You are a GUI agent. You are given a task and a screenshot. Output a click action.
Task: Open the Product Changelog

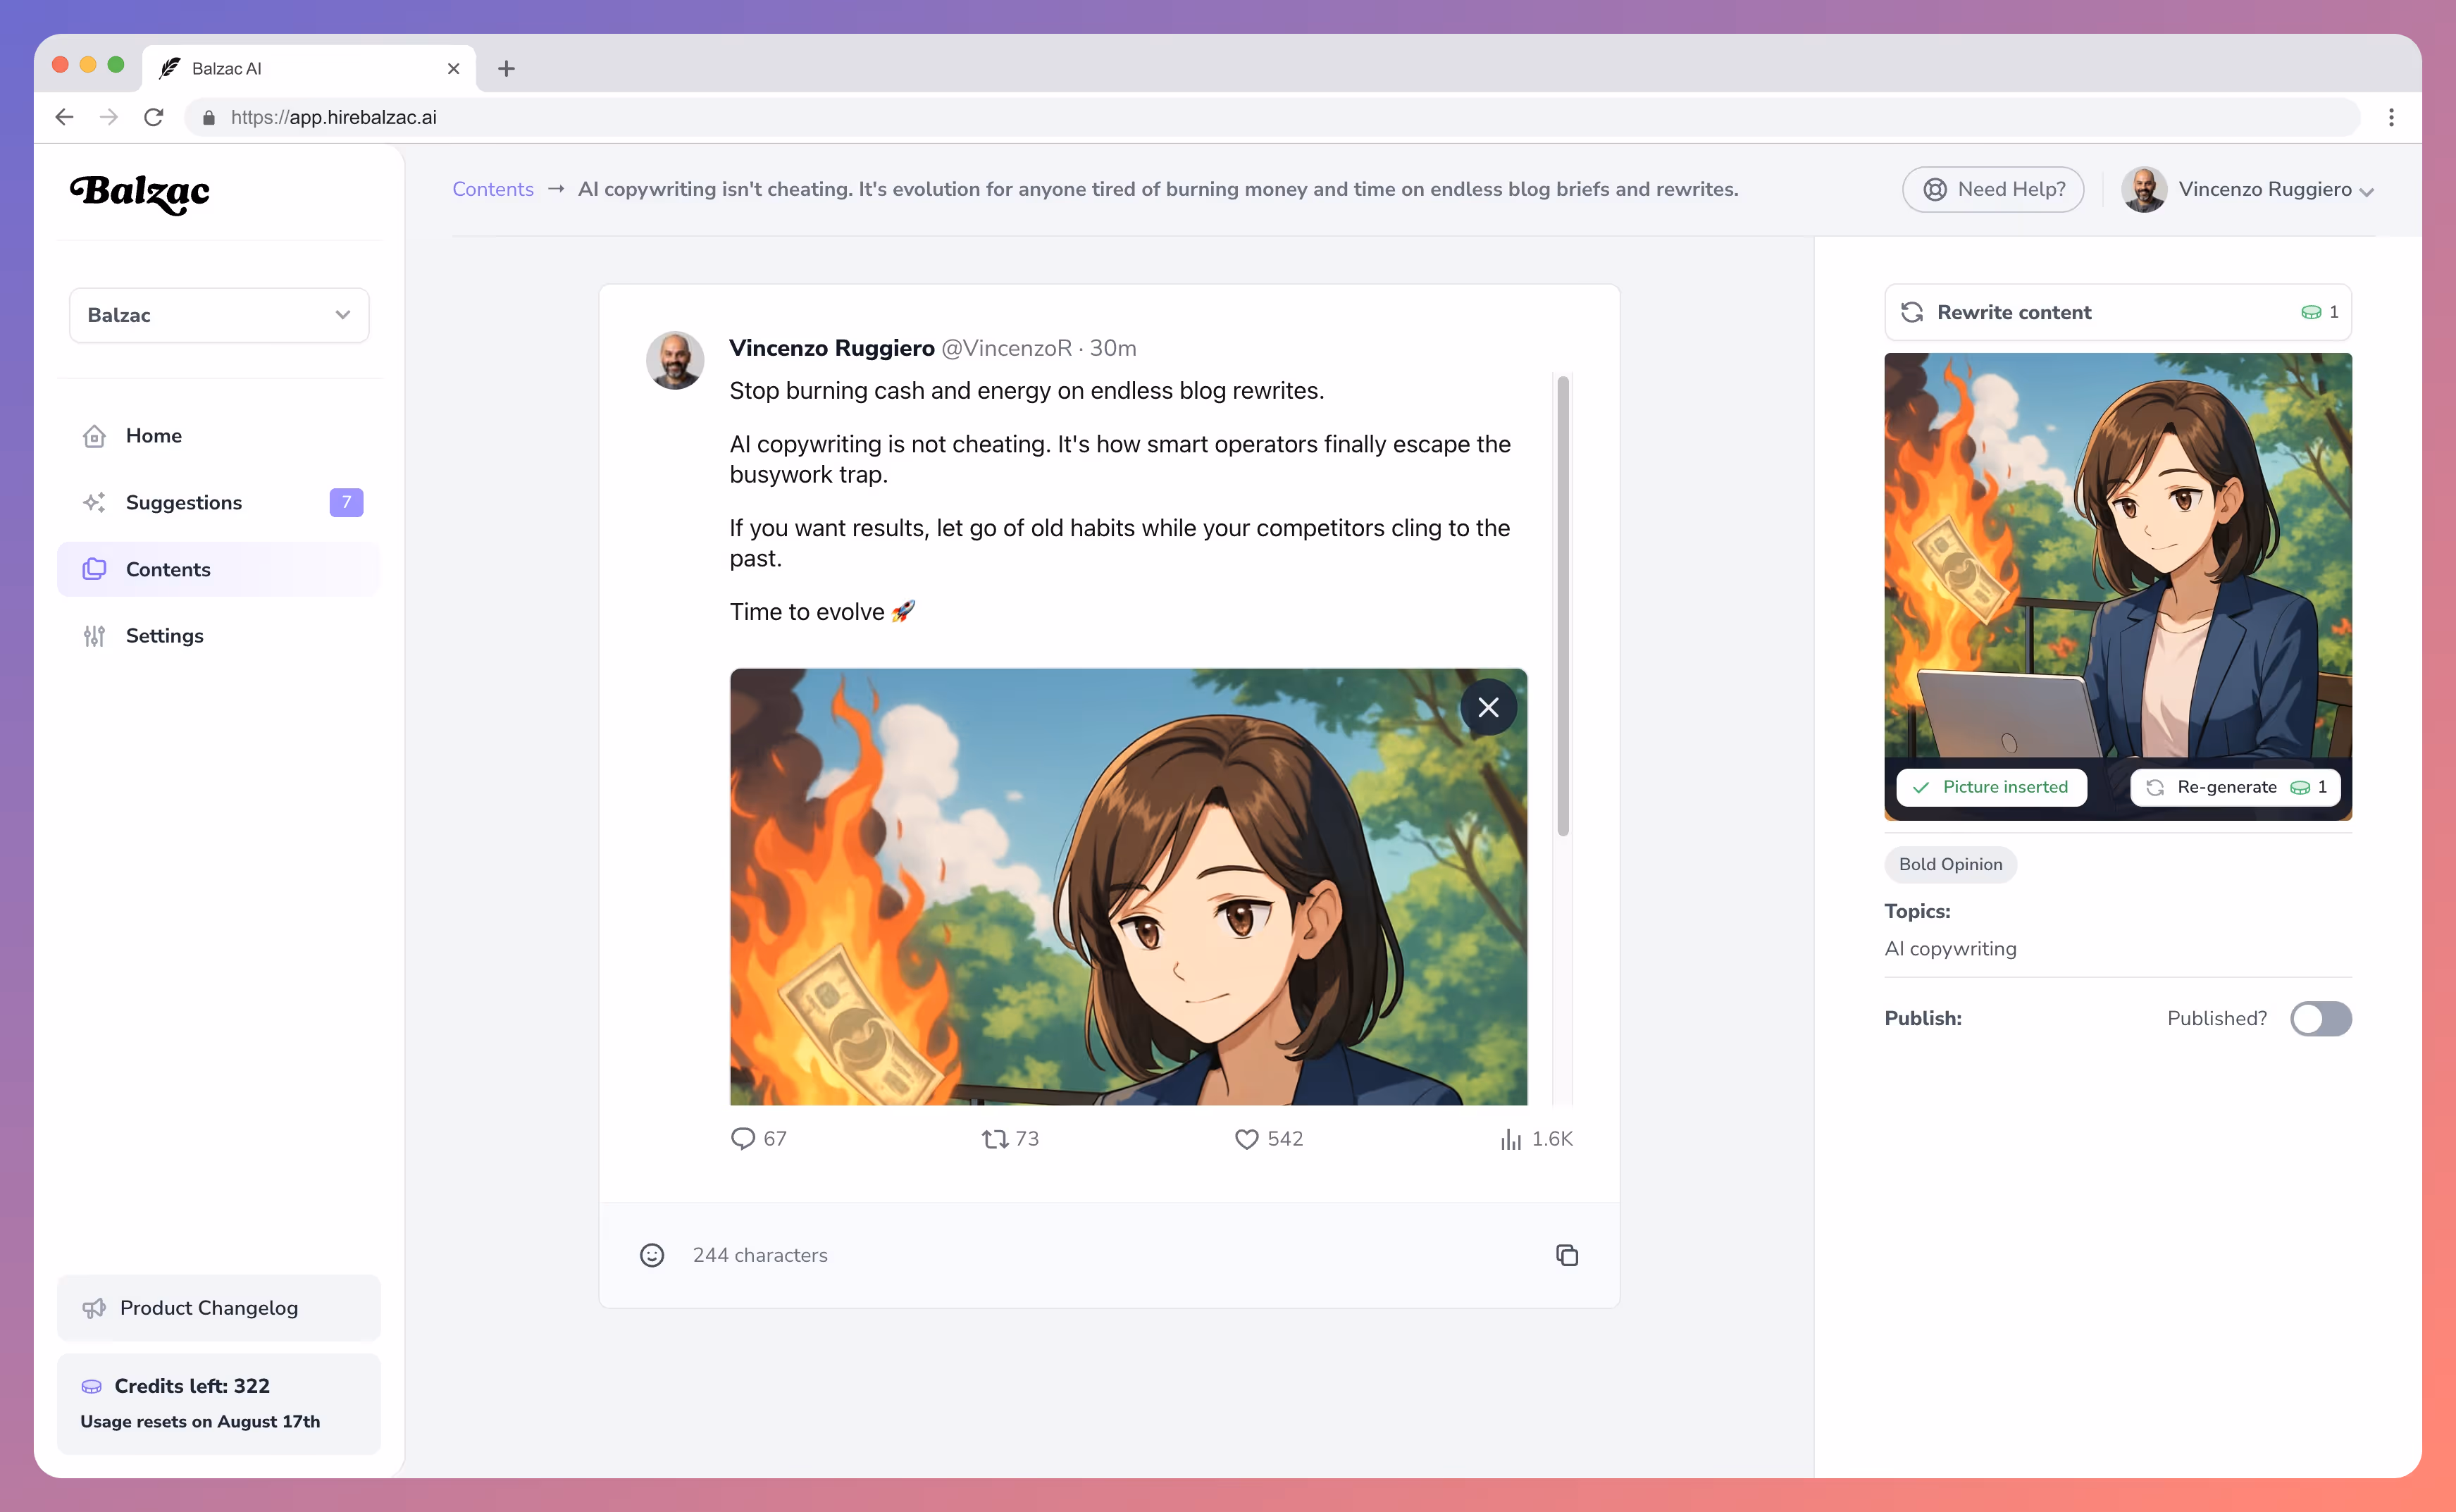[219, 1308]
